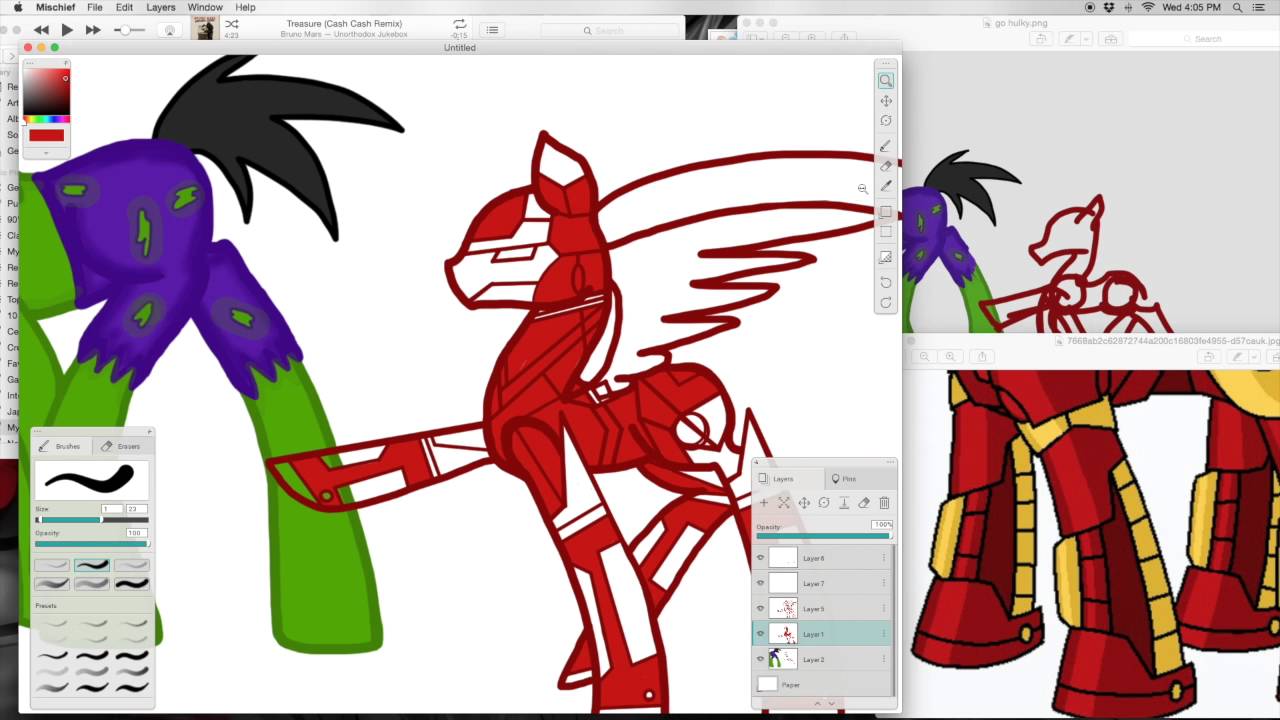1280x720 pixels.
Task: Click iTunes previous track button
Action: [x=41, y=30]
